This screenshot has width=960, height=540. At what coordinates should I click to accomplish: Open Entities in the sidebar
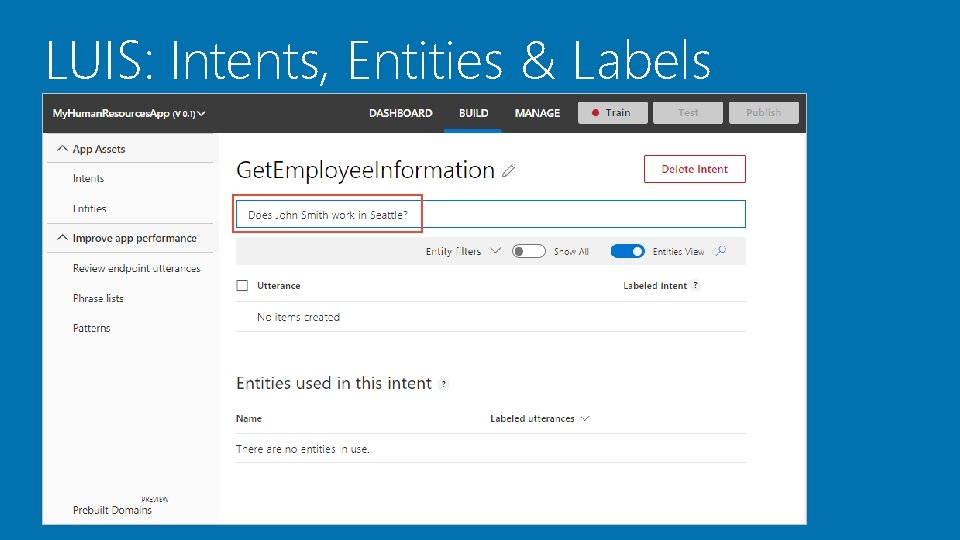(x=89, y=208)
